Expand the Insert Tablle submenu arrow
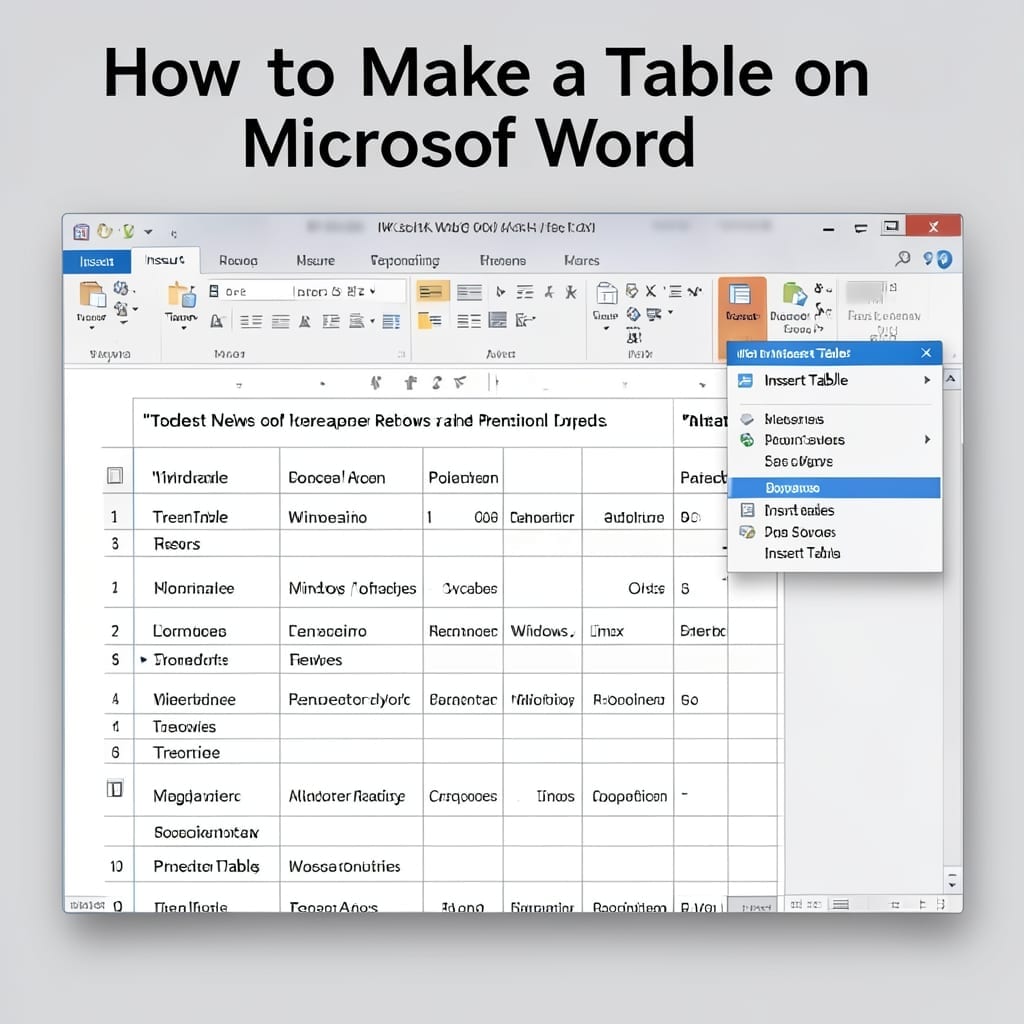1024x1024 pixels. pyautogui.click(x=927, y=380)
